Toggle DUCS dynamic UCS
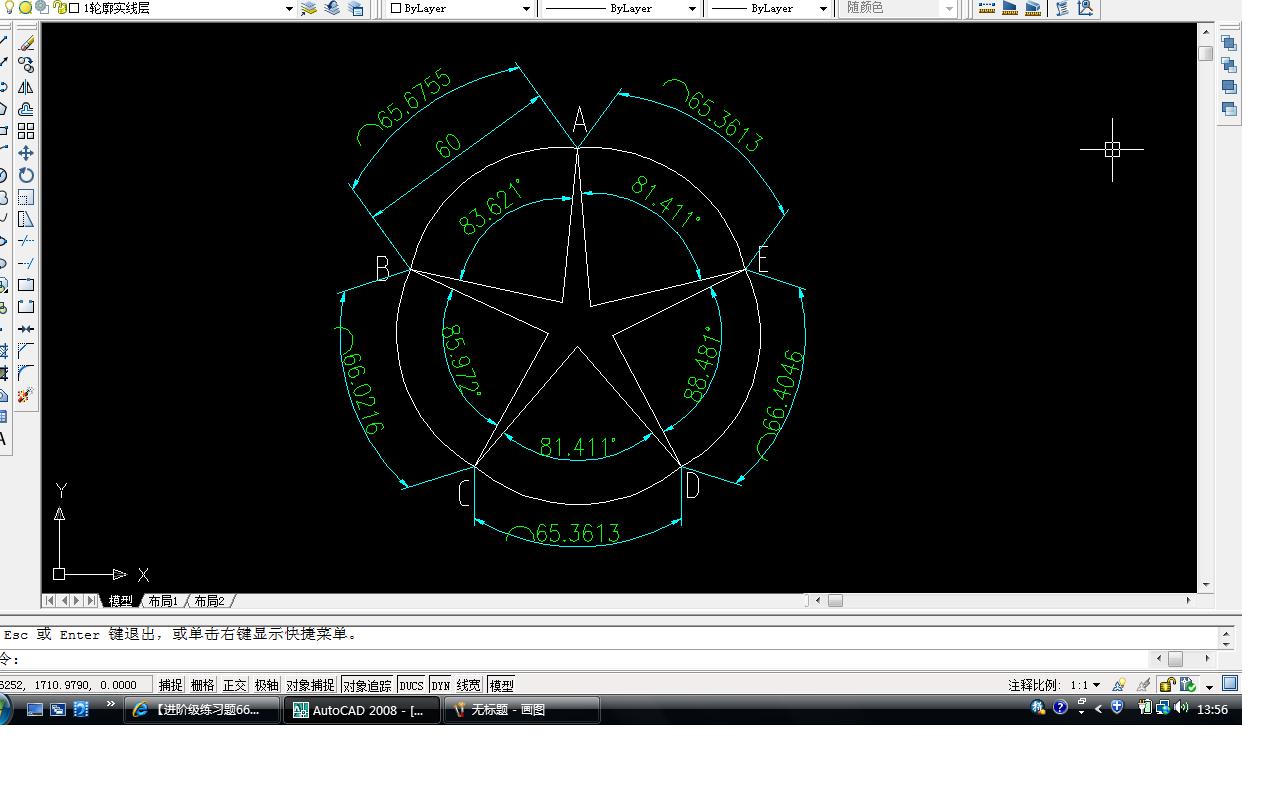Image resolution: width=1280 pixels, height=800 pixels. (x=412, y=685)
